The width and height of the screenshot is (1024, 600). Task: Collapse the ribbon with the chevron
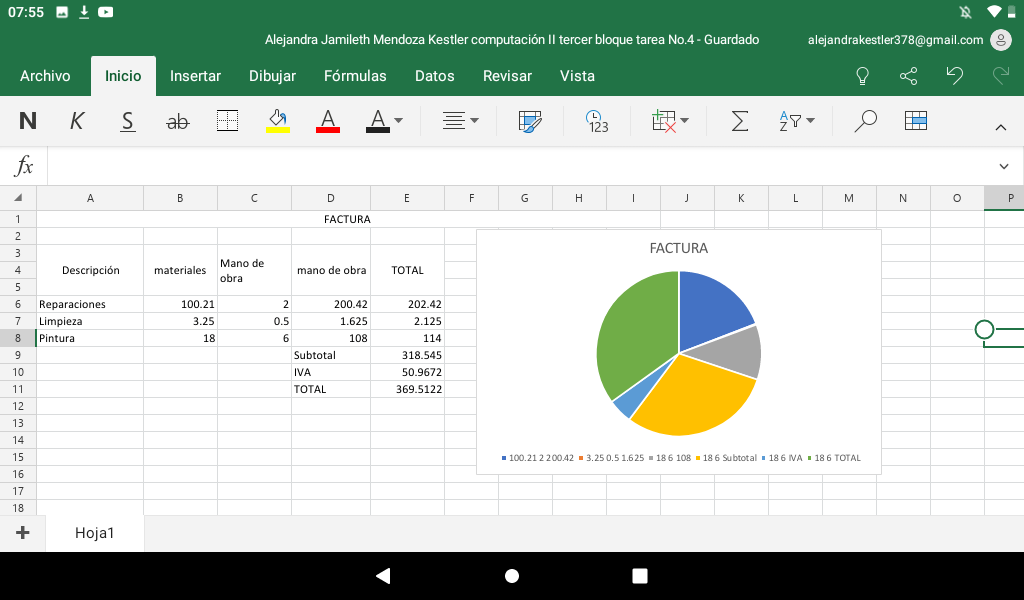[1000, 128]
